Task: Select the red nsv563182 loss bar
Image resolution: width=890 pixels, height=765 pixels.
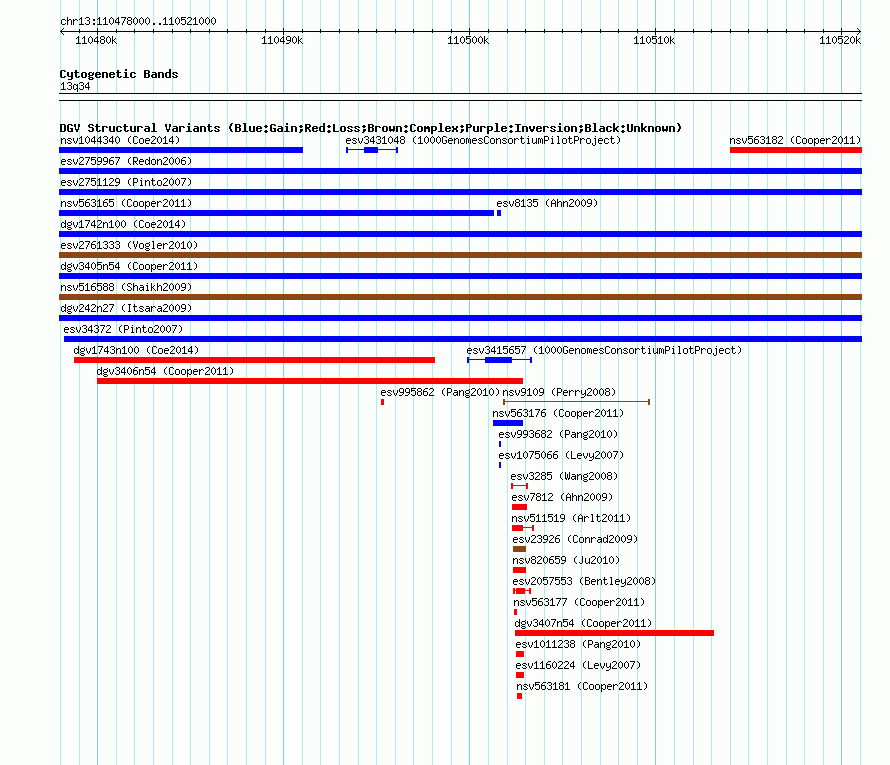Action: pyautogui.click(x=796, y=150)
